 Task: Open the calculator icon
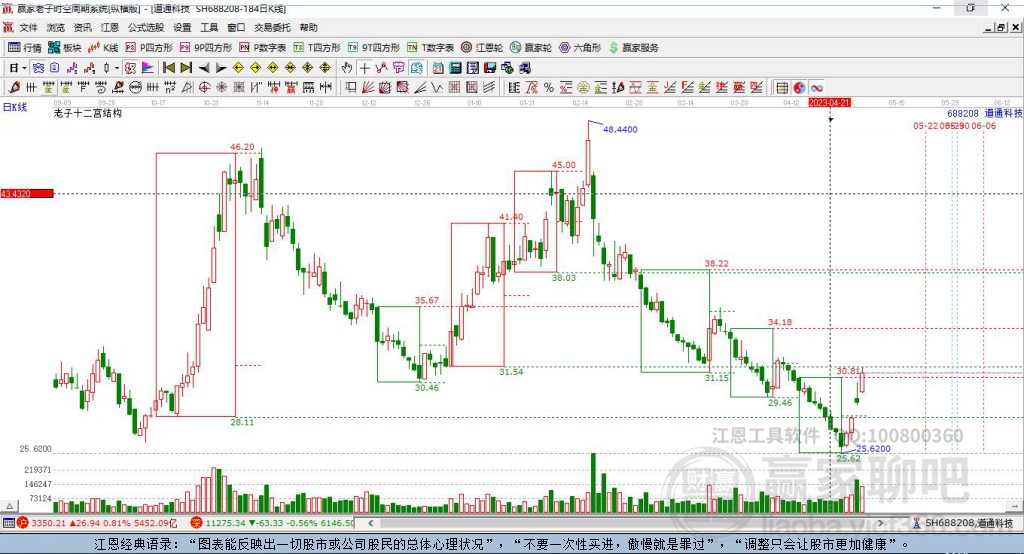(x=456, y=68)
